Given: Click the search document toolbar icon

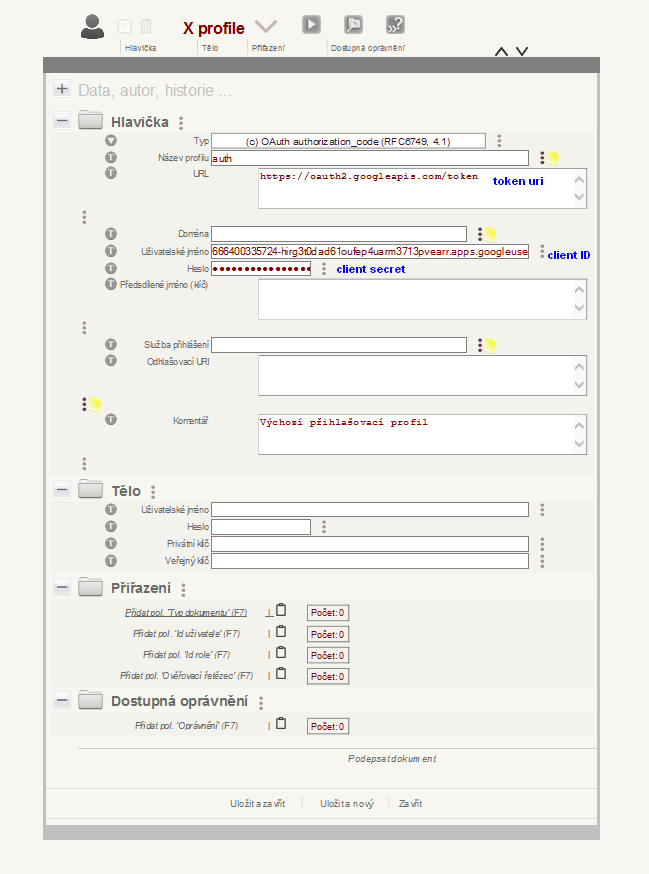Looking at the screenshot, I should [353, 25].
